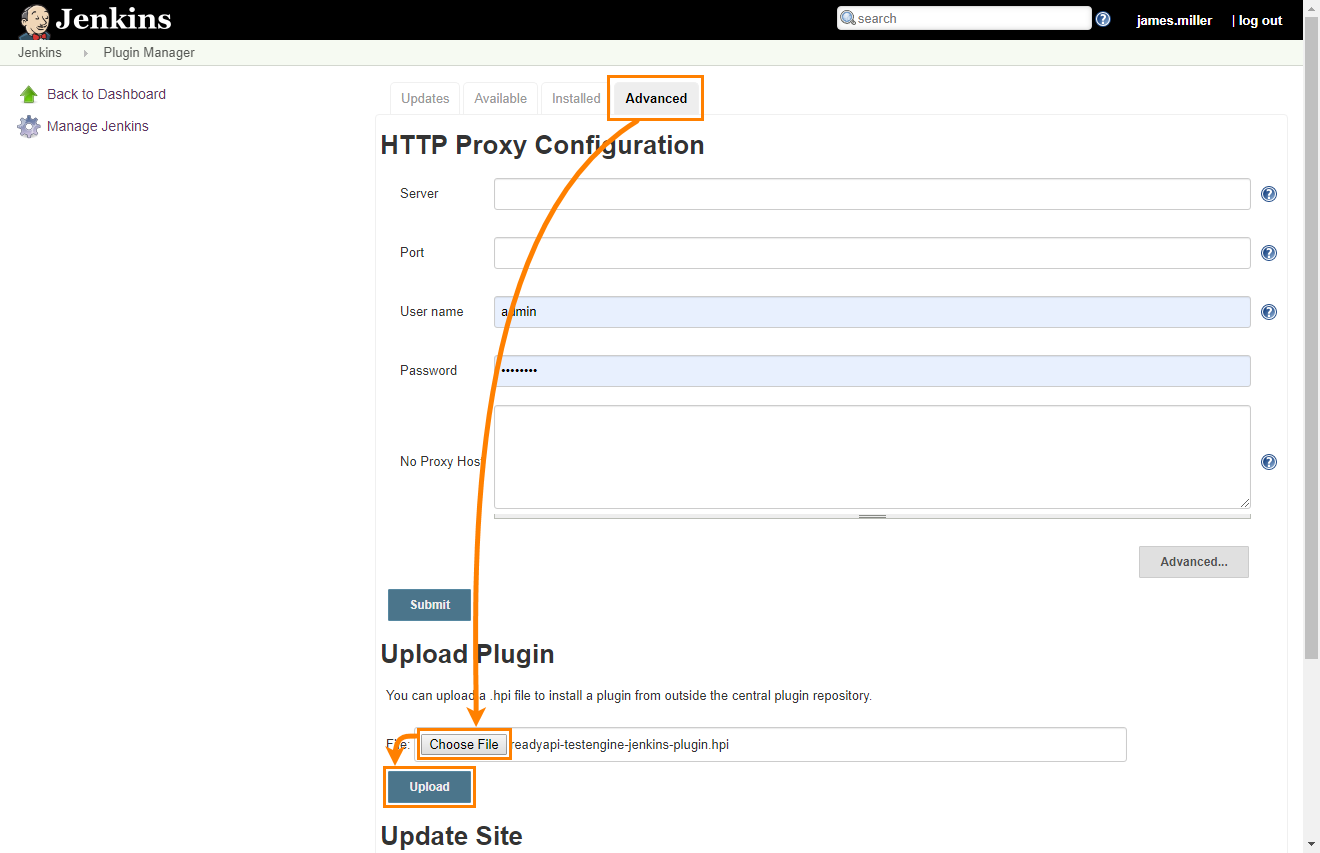
Task: Click the Choose File button
Action: 463,744
